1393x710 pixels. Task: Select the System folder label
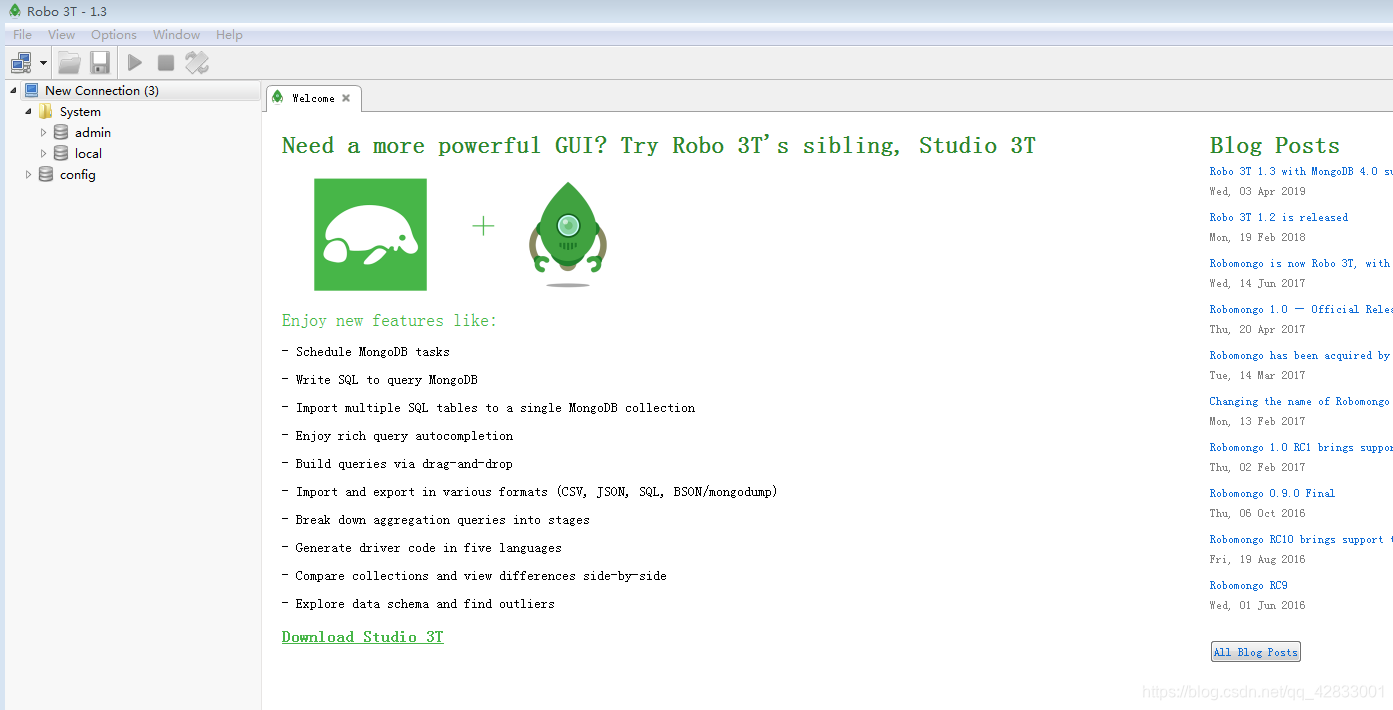[80, 112]
